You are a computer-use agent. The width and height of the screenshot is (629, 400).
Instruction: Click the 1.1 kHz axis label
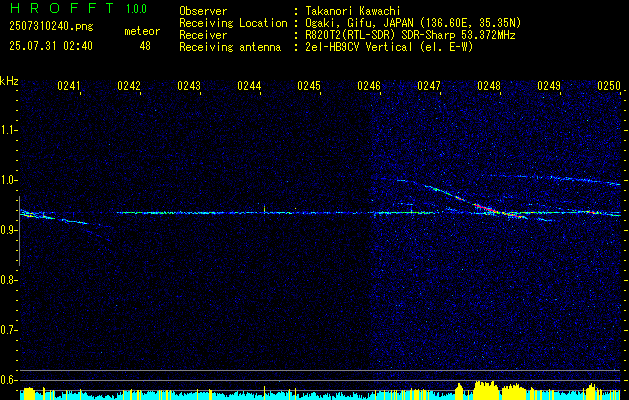[8, 130]
